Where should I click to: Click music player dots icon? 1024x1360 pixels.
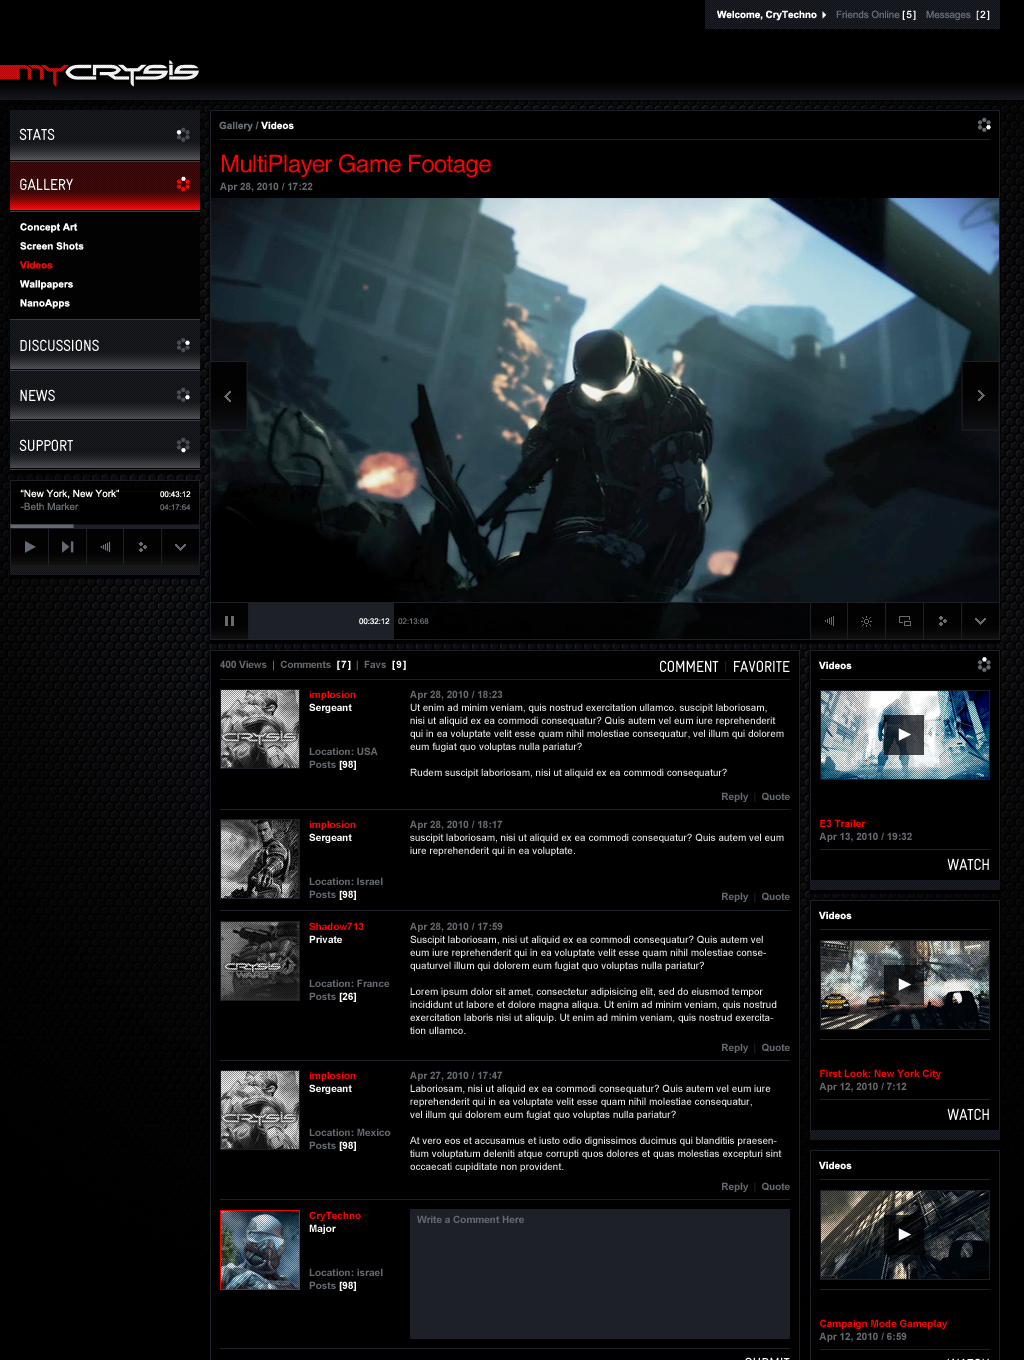[x=143, y=547]
